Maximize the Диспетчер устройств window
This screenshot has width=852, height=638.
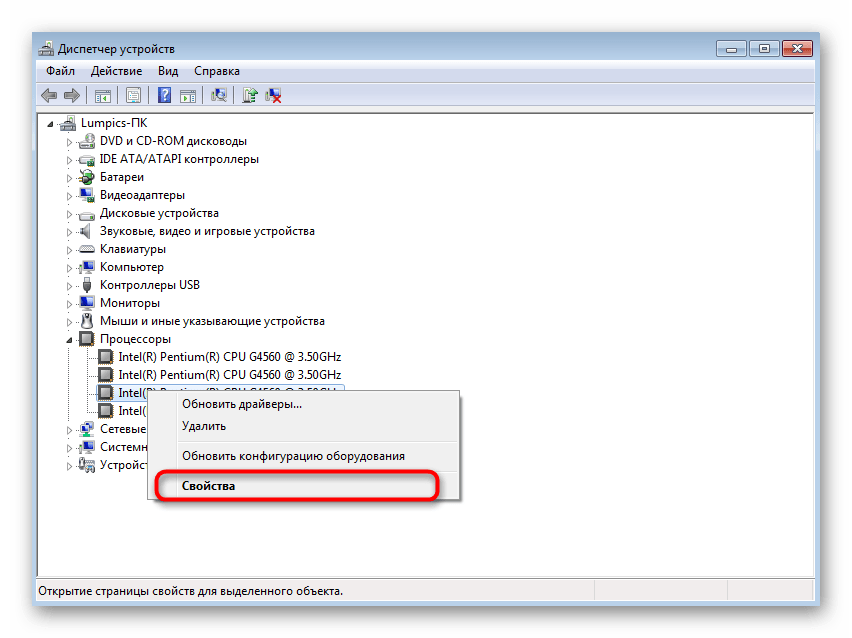765,48
